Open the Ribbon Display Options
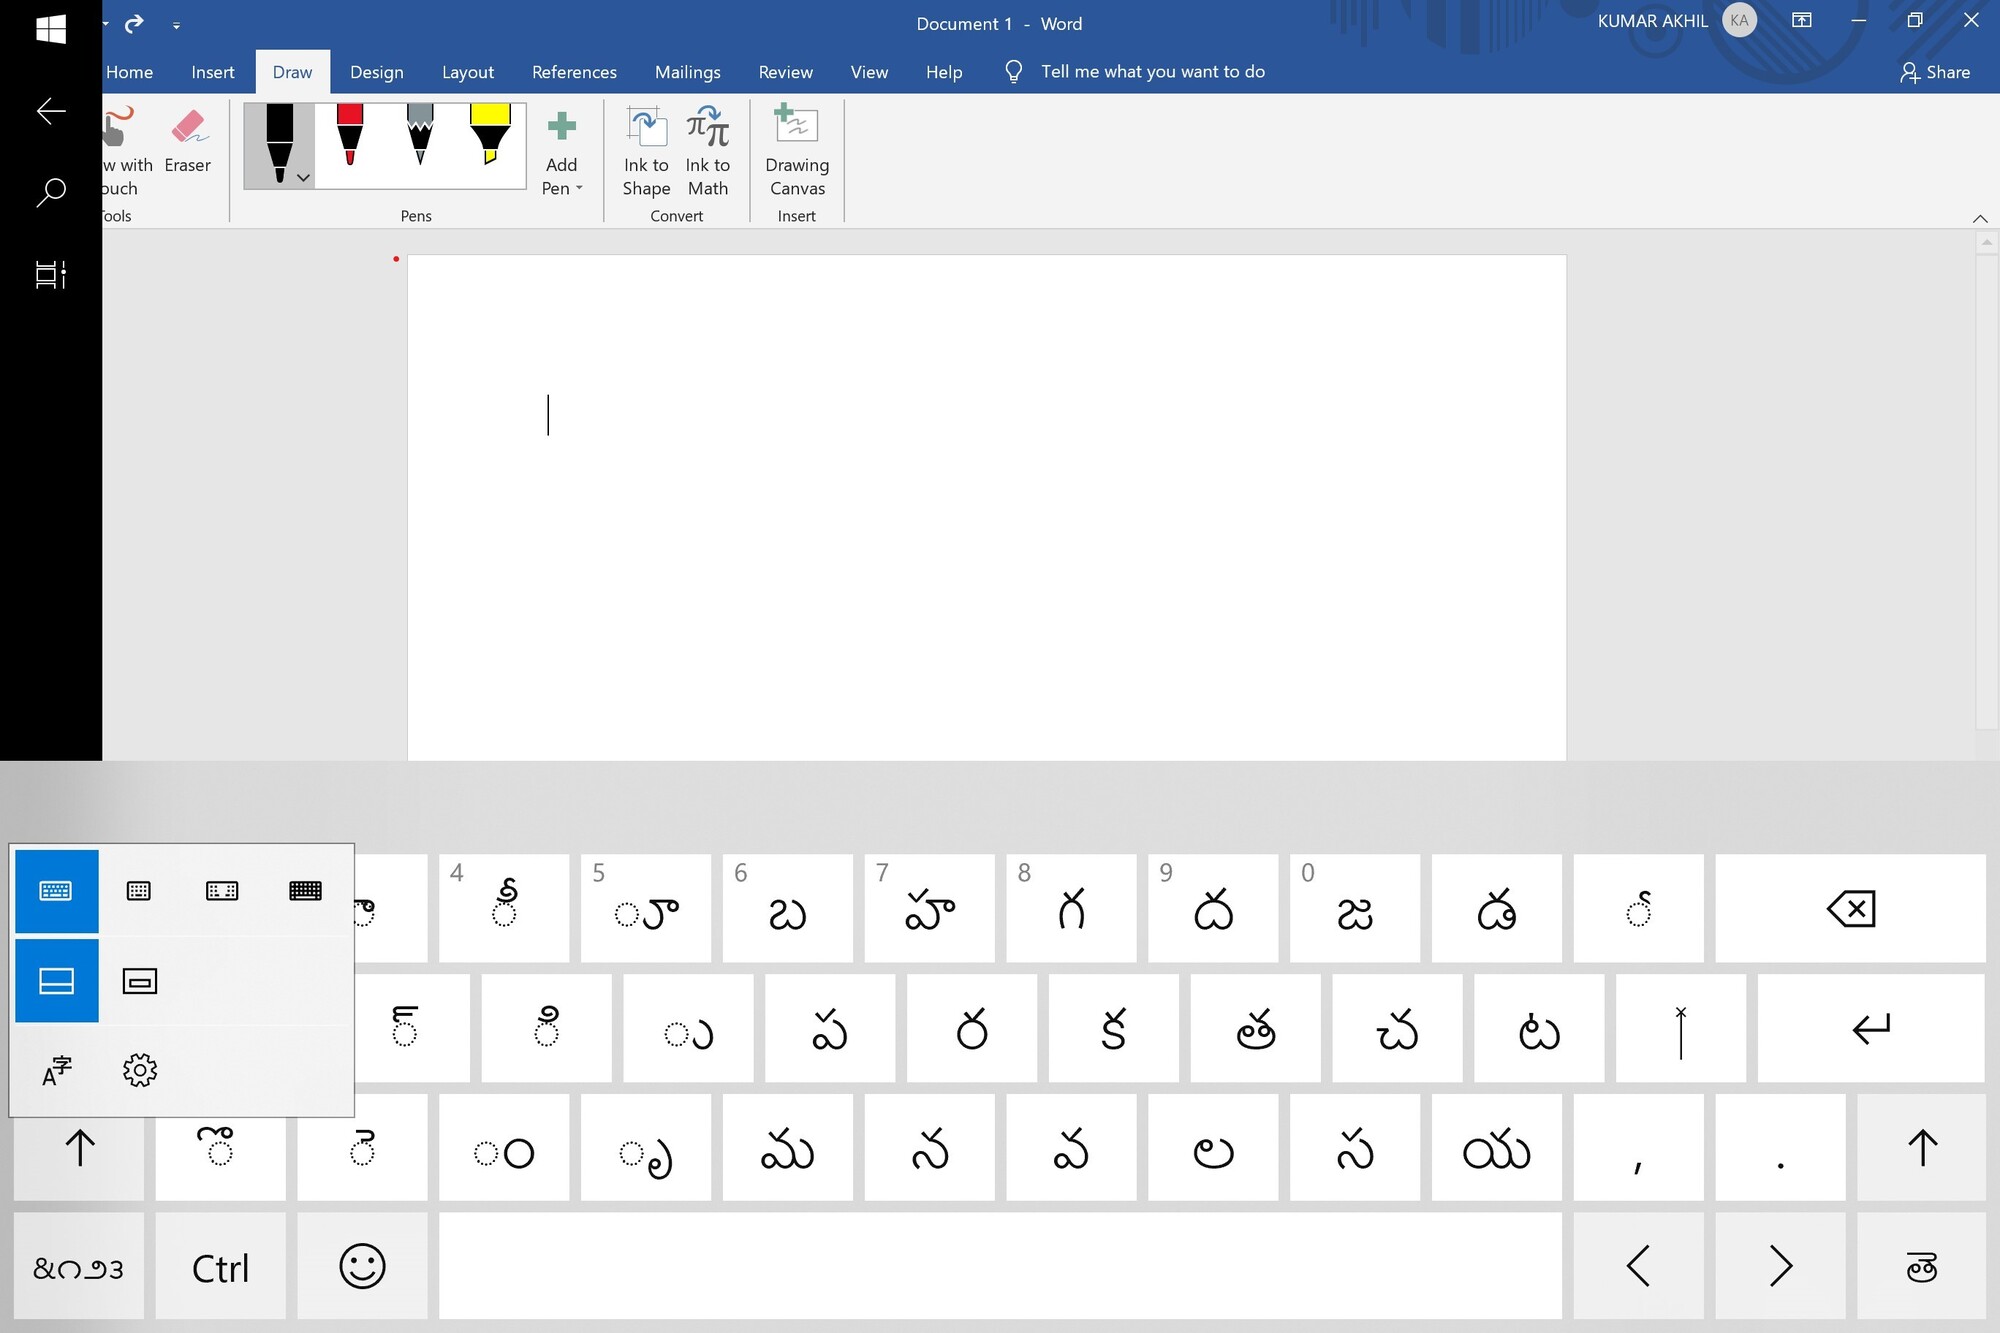2000x1333 pixels. coord(1802,20)
